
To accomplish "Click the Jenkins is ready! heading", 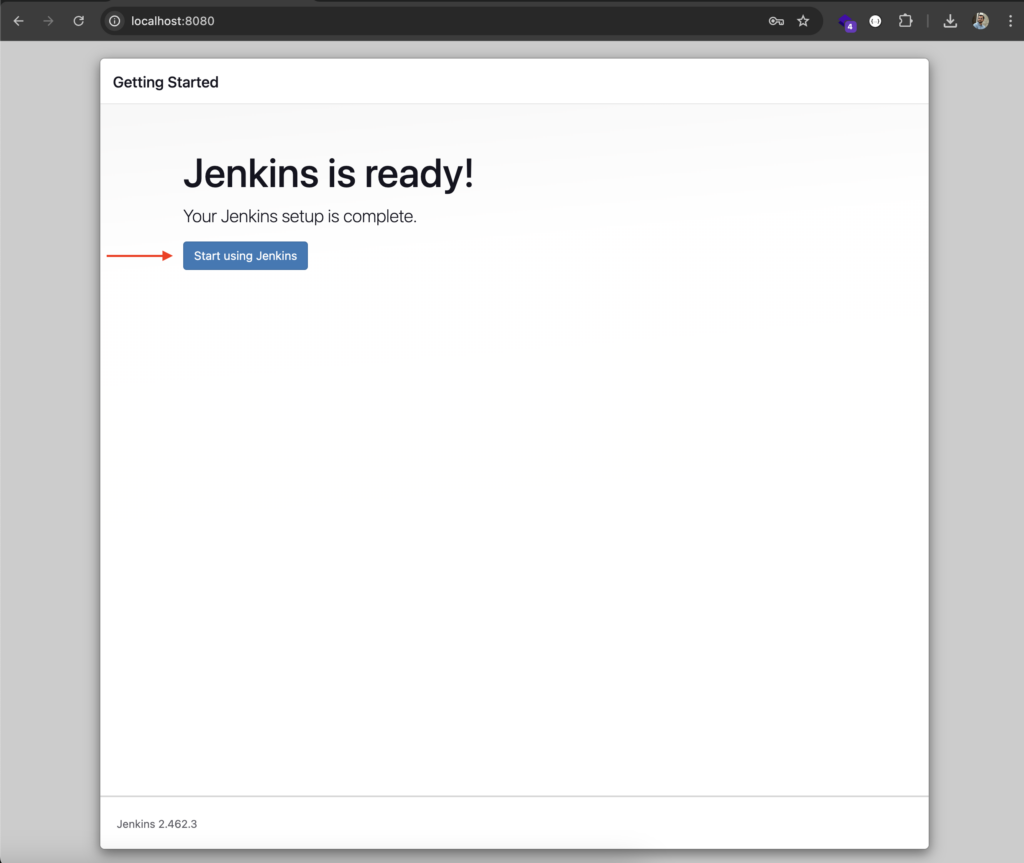I will pyautogui.click(x=328, y=174).
